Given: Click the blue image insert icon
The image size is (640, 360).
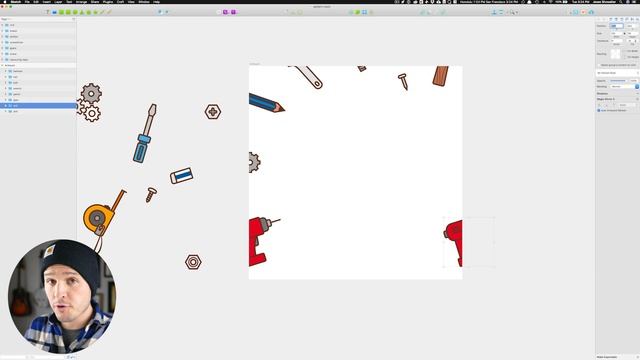Looking at the screenshot, I should click(54, 12).
